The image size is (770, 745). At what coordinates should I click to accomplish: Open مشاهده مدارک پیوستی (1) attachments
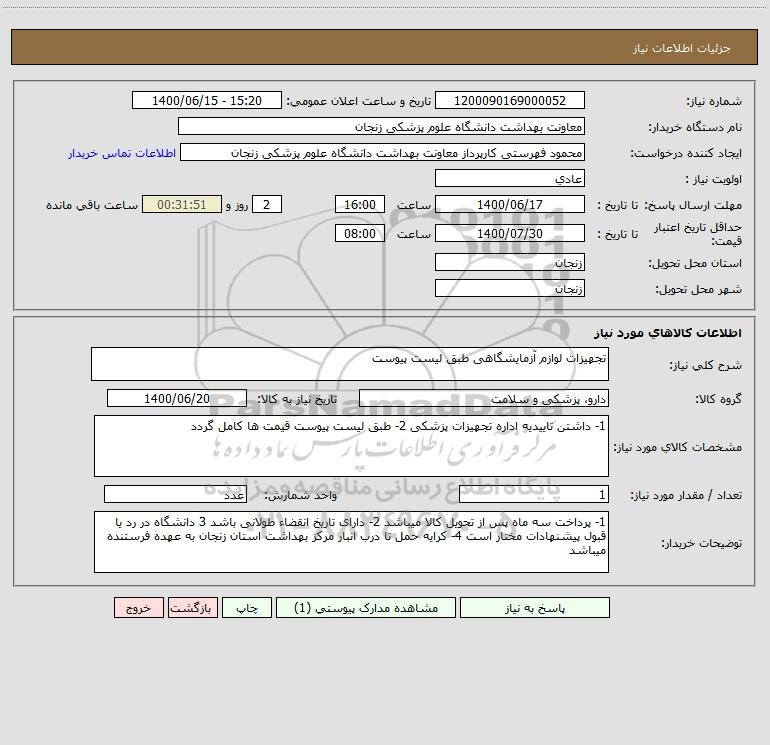click(366, 608)
